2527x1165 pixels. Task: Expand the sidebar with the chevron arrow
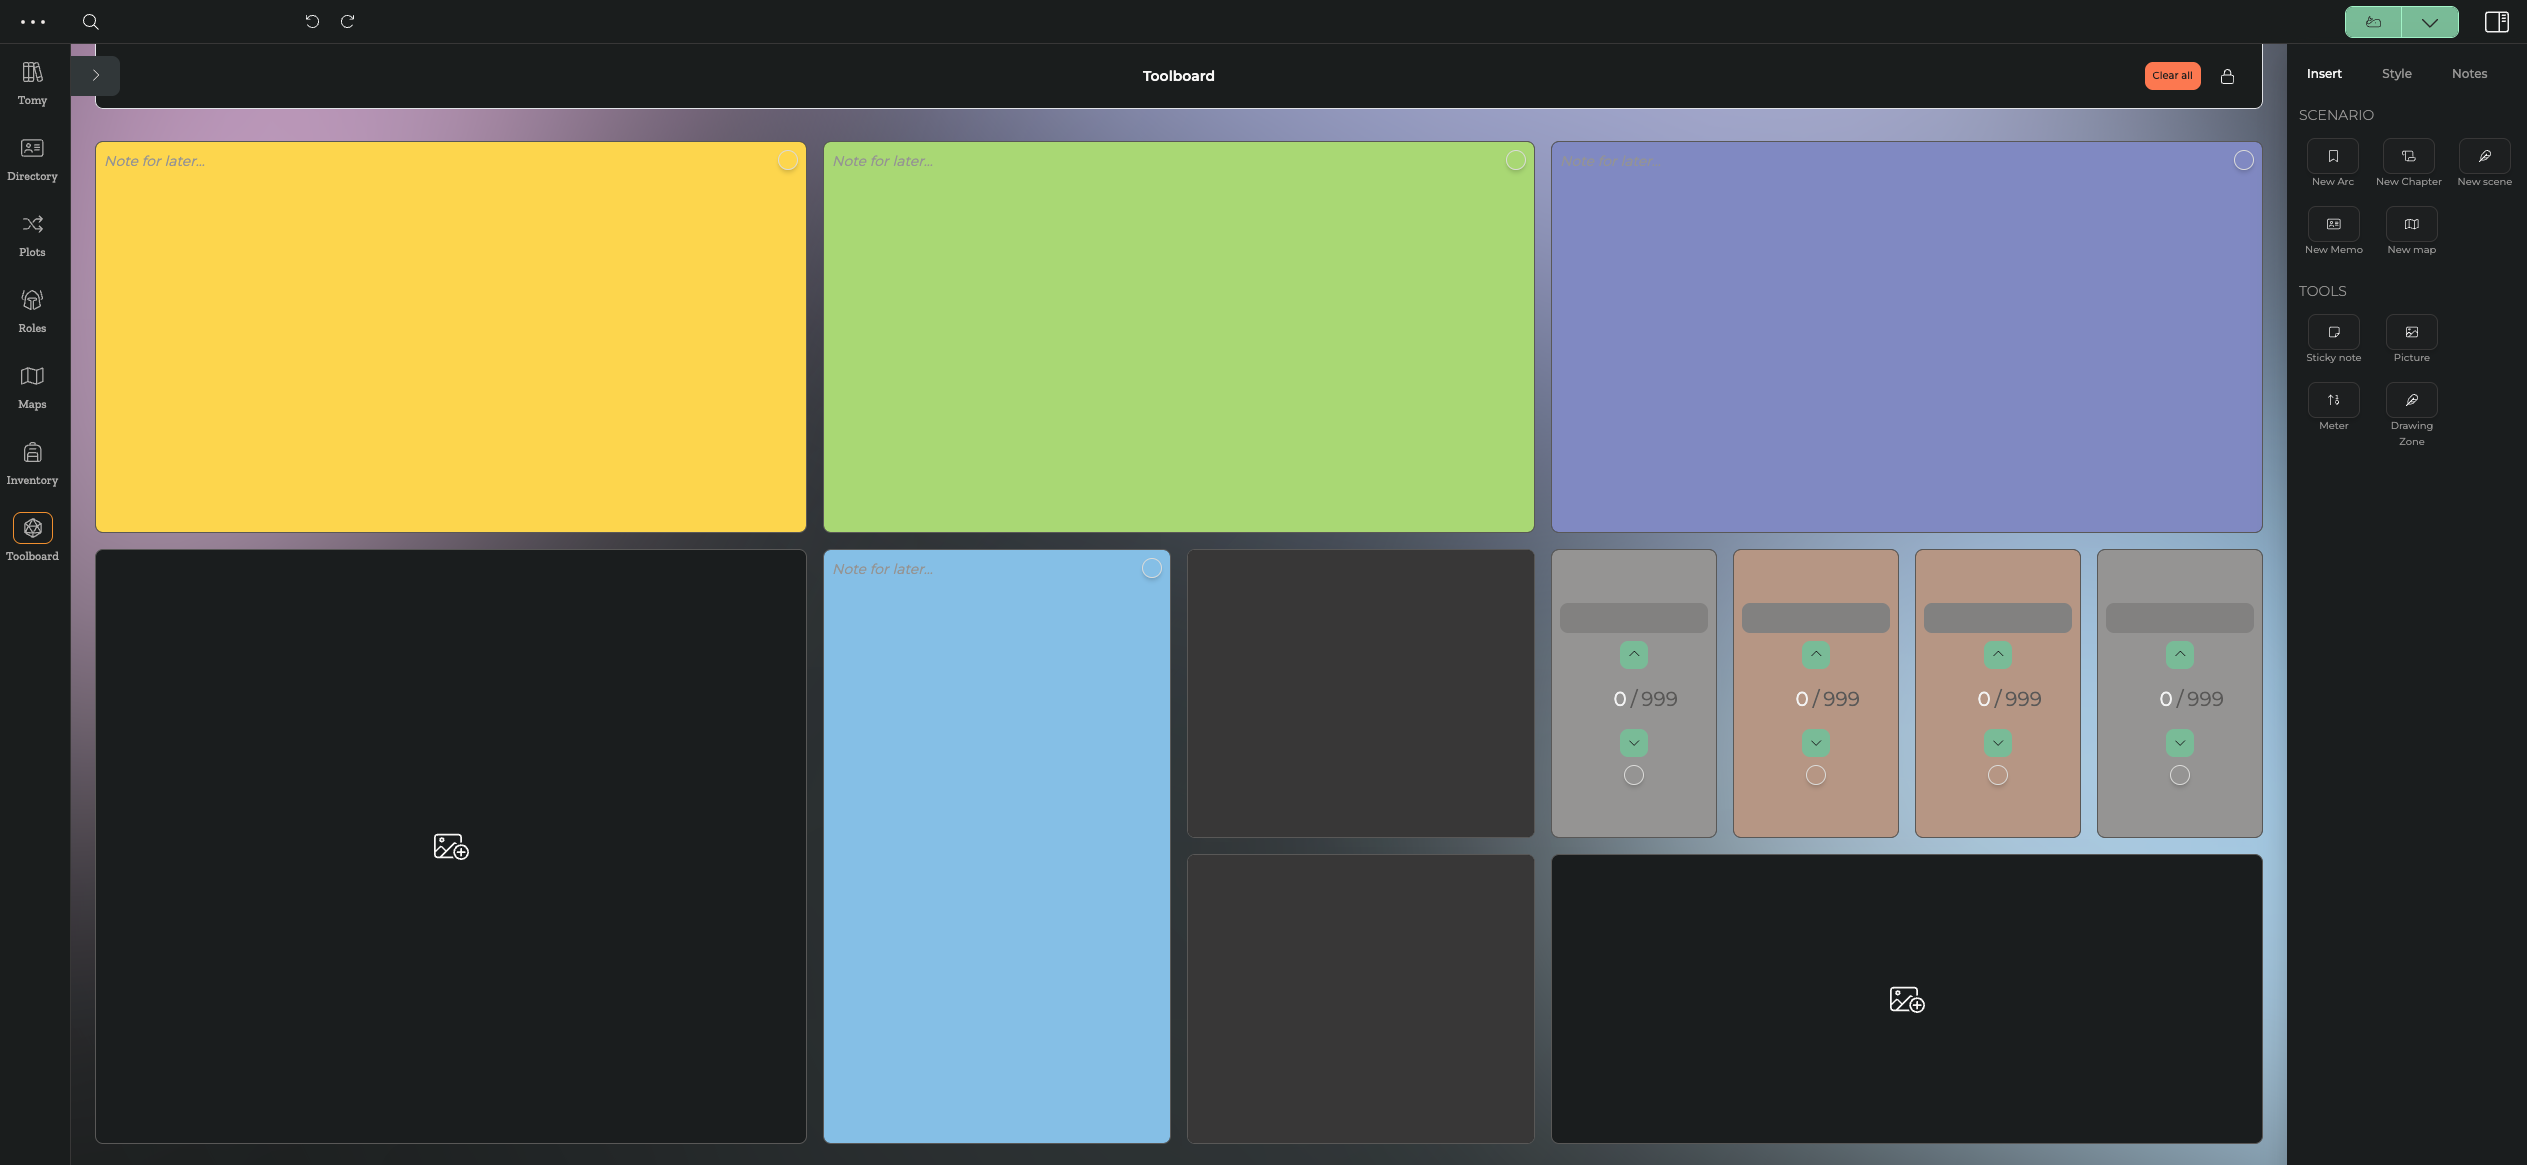96,76
